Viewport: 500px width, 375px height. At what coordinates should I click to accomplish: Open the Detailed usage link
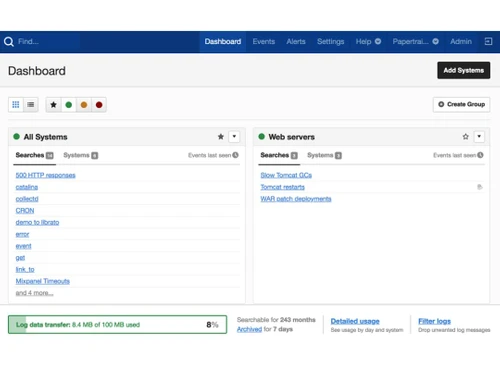[x=355, y=321]
